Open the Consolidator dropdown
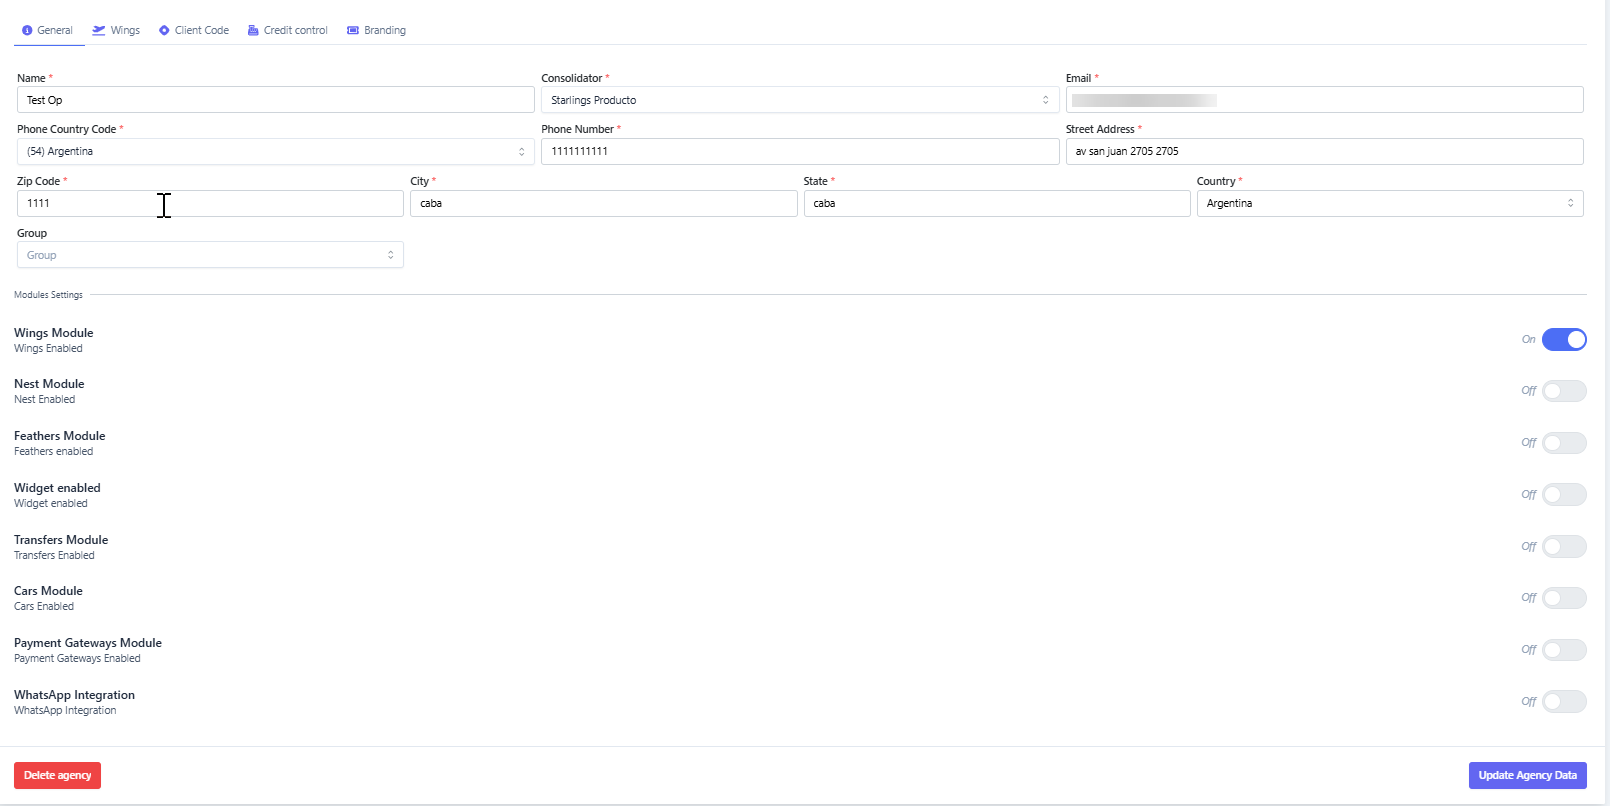Viewport: 1610px width, 806px height. tap(799, 100)
